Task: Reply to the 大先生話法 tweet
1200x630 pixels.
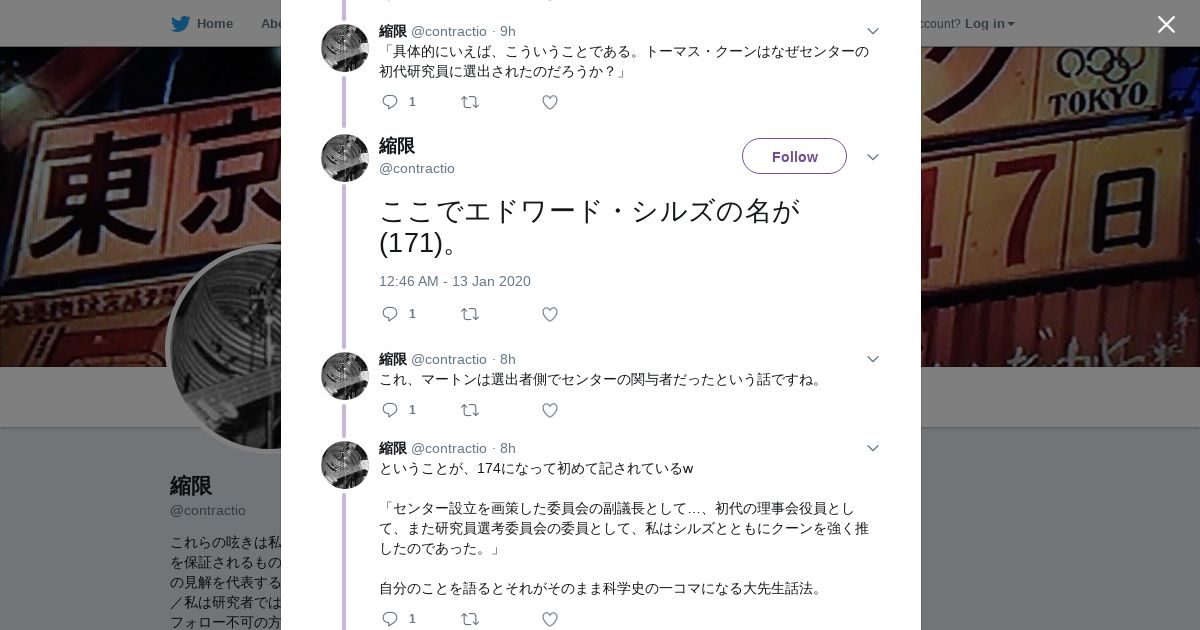Action: point(390,619)
